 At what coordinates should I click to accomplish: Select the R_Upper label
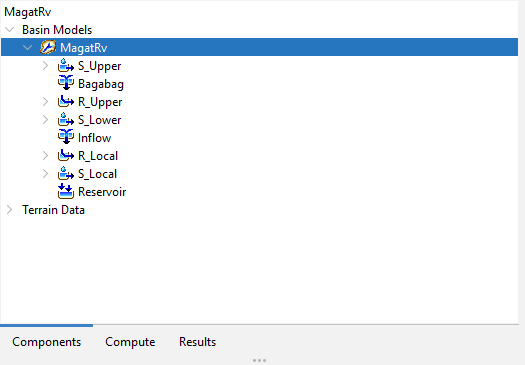click(x=100, y=102)
